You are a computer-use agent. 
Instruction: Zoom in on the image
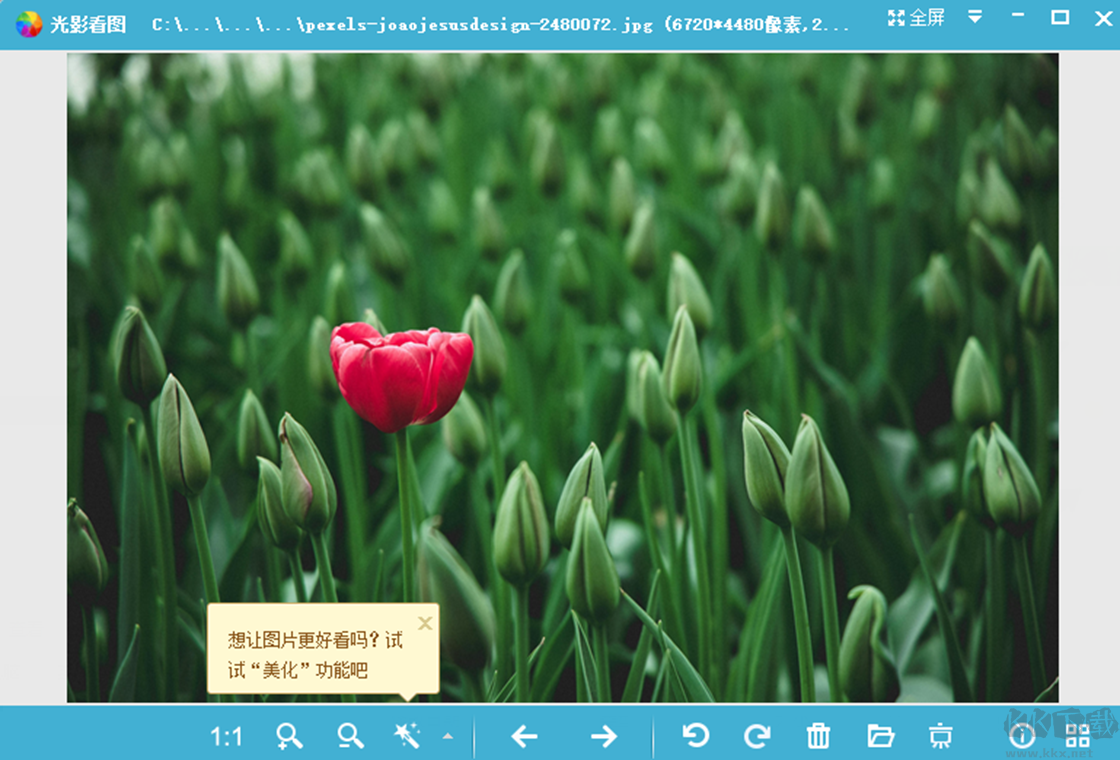[289, 736]
